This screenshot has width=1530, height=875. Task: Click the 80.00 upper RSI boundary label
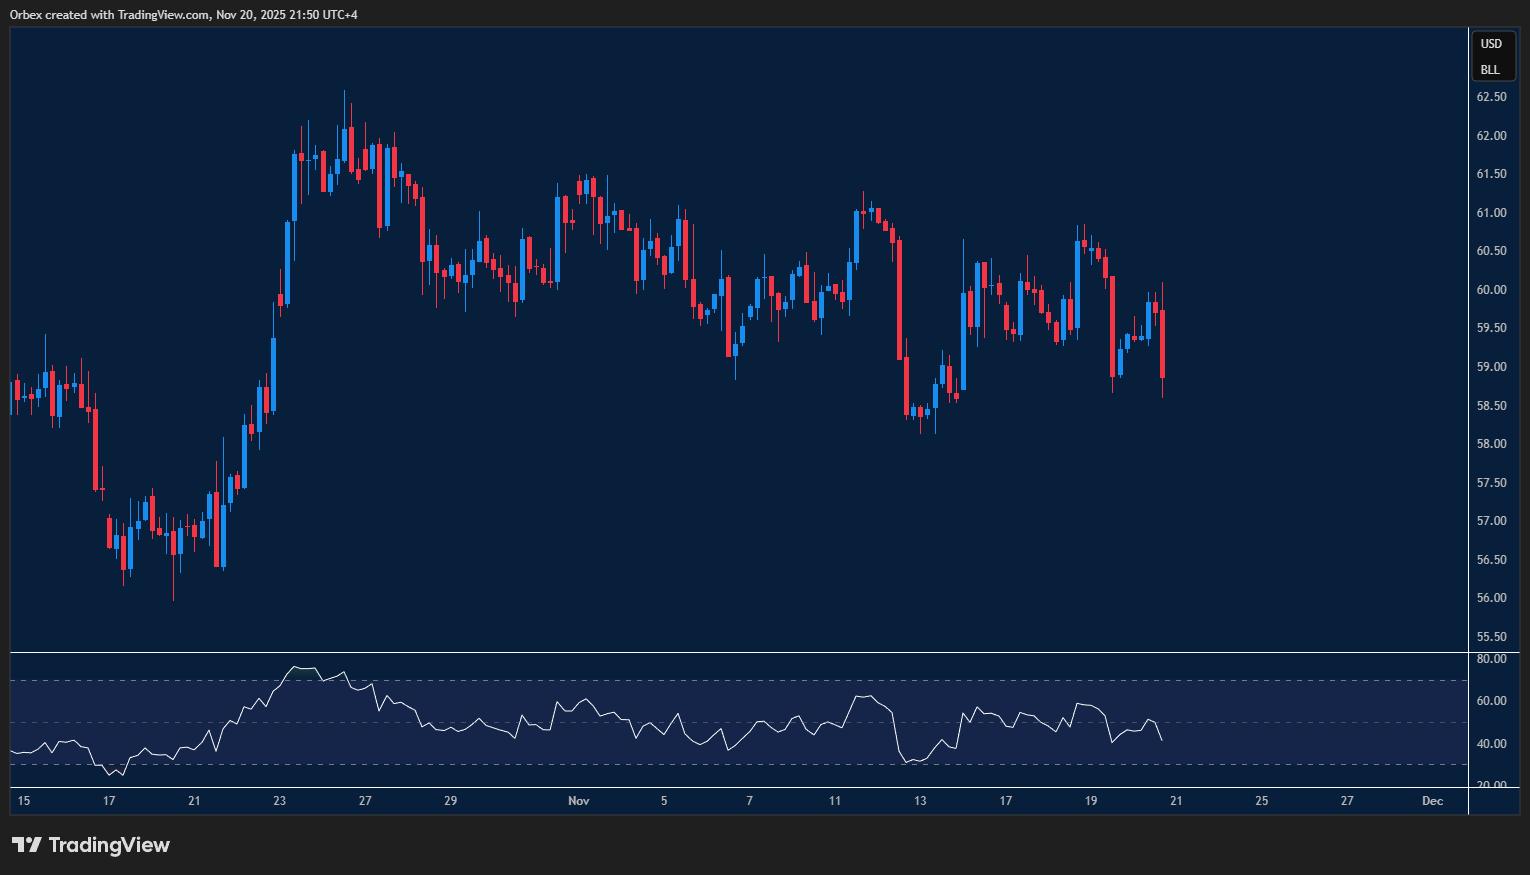(1491, 658)
